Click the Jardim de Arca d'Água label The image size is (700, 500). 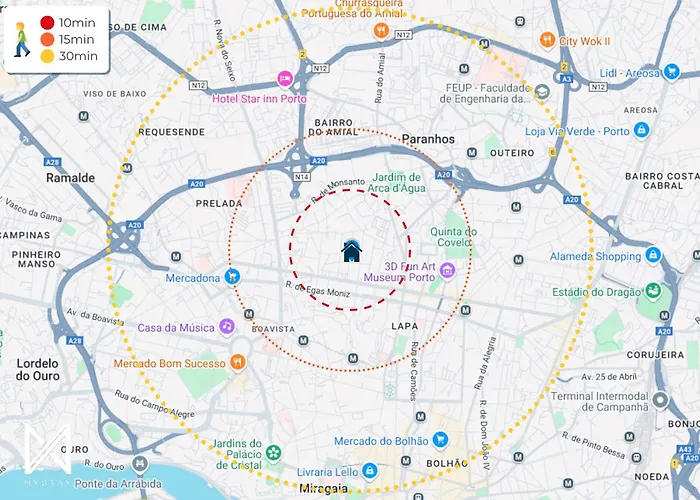tap(396, 183)
